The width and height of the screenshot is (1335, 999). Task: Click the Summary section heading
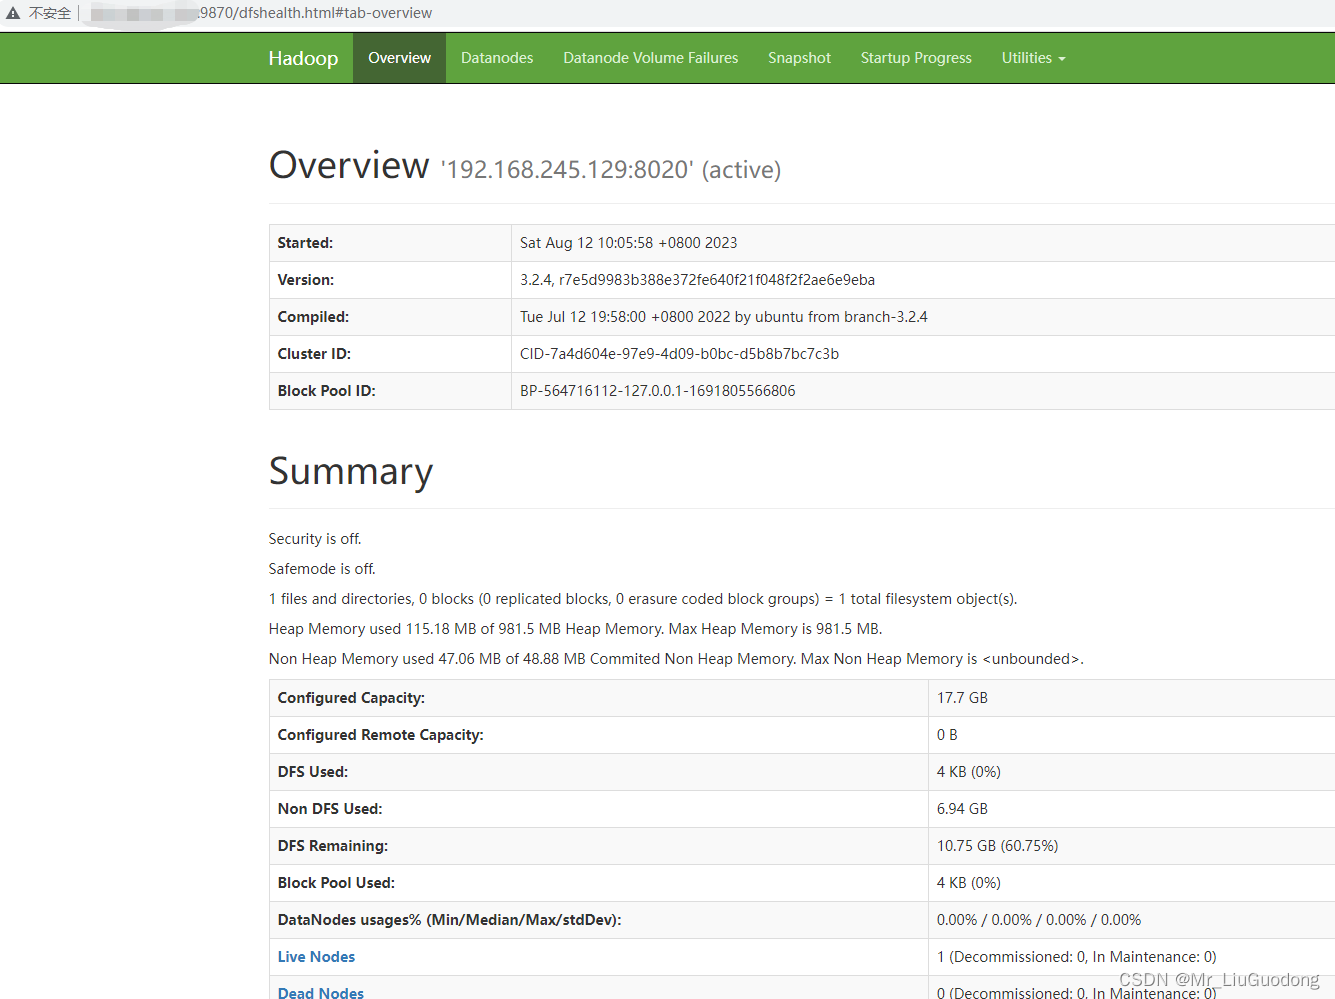[351, 472]
